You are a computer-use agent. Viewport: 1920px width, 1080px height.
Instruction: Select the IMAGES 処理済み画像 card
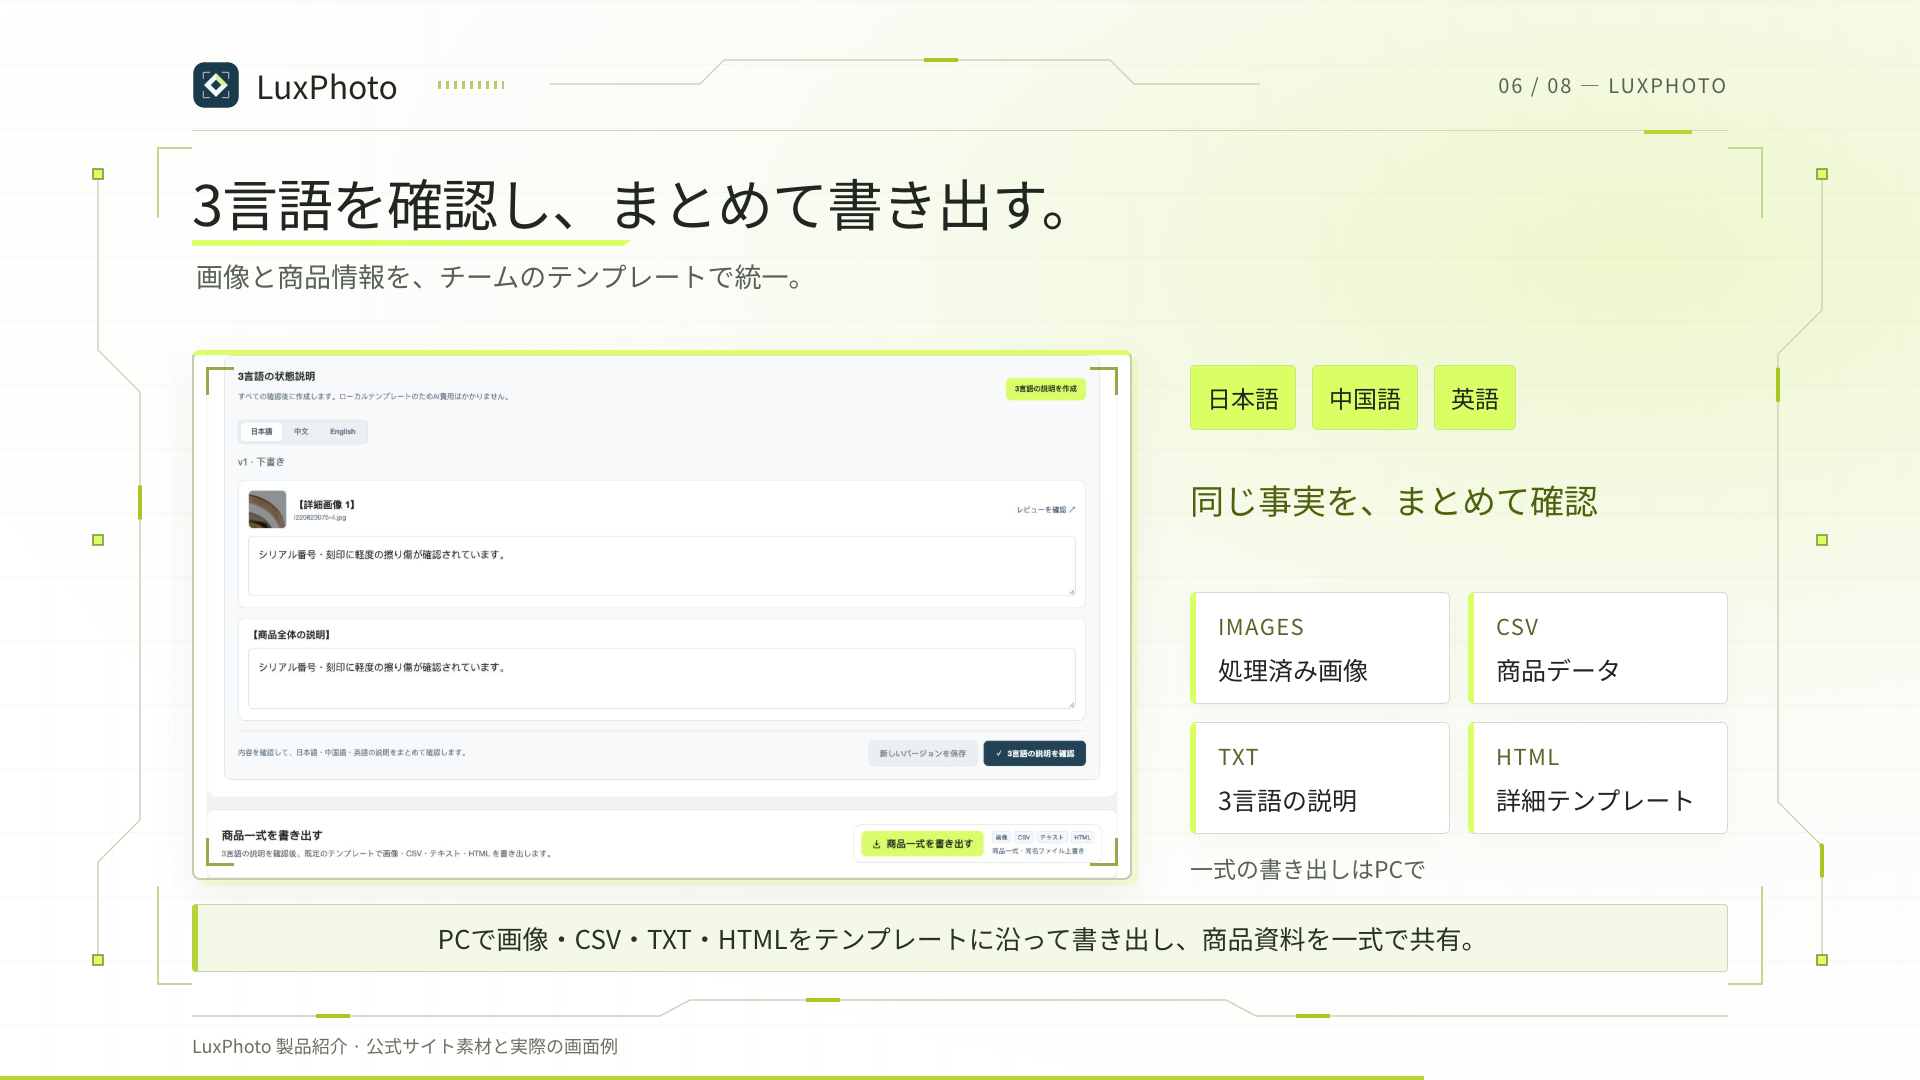[1320, 648]
